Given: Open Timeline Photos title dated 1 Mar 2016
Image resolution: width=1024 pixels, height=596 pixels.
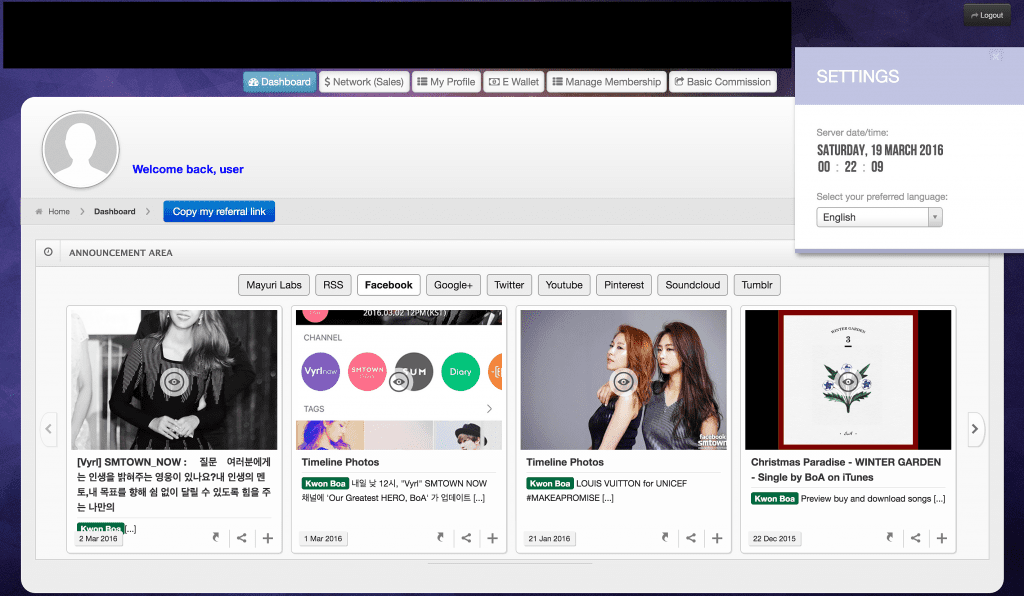Looking at the screenshot, I should 340,462.
